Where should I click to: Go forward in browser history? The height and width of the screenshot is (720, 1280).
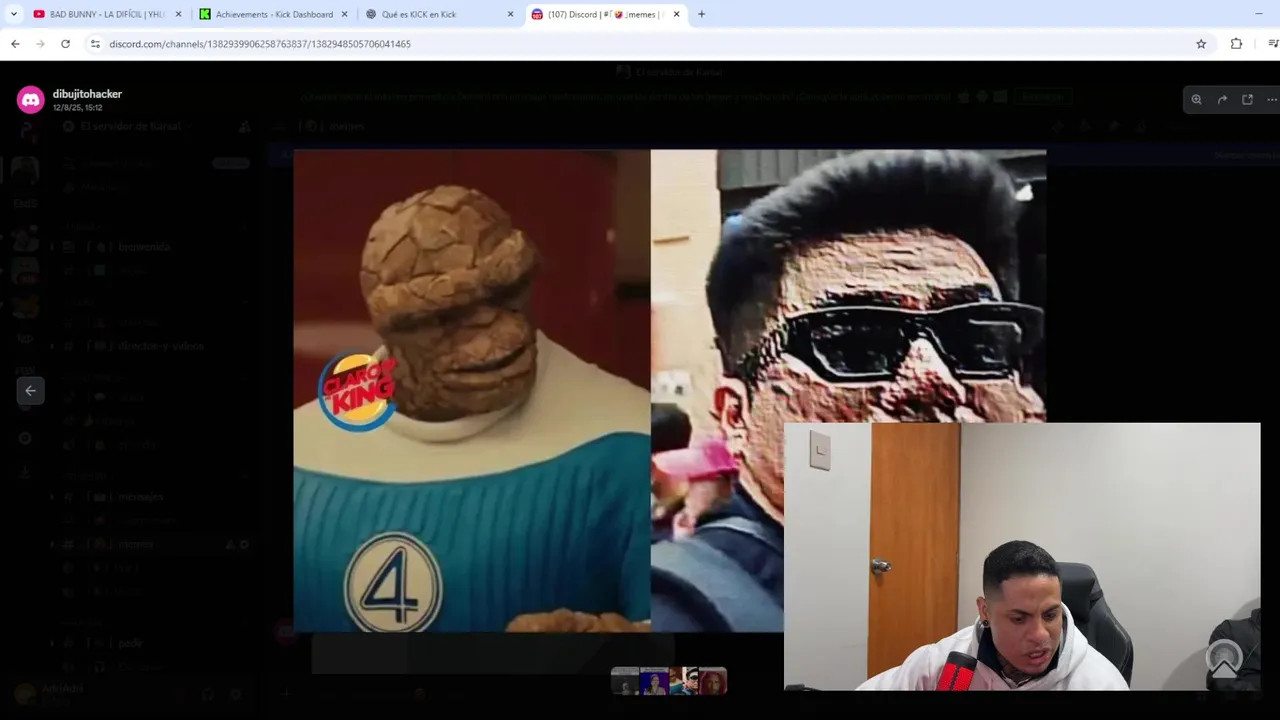(40, 44)
